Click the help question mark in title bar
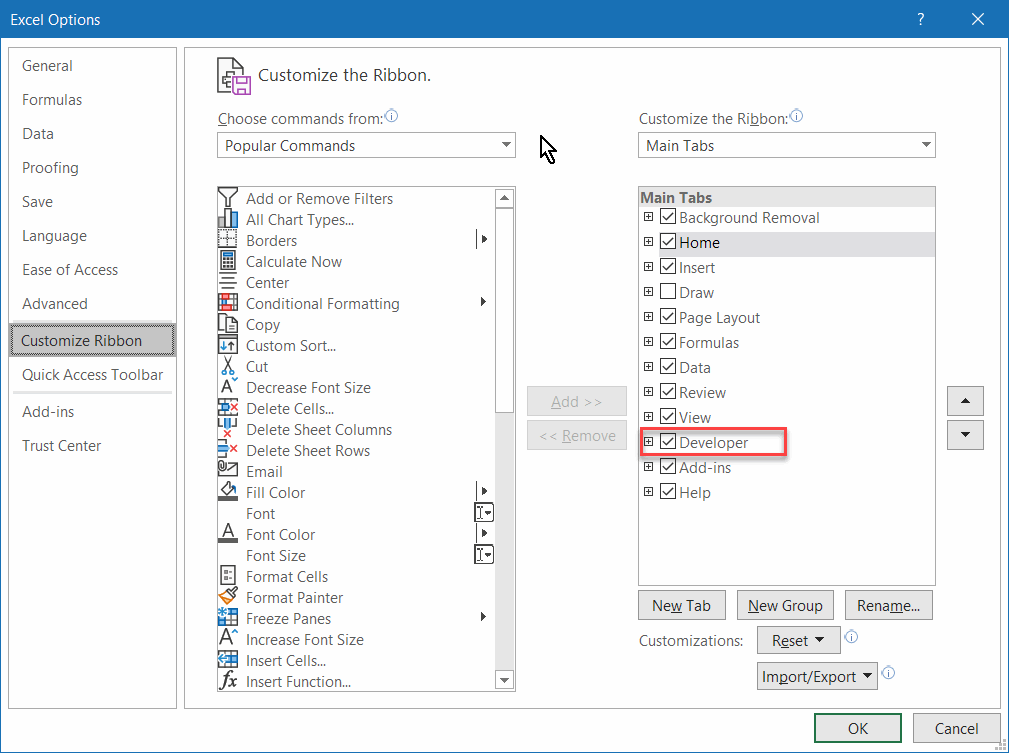This screenshot has height=753, width=1009. coord(921,19)
